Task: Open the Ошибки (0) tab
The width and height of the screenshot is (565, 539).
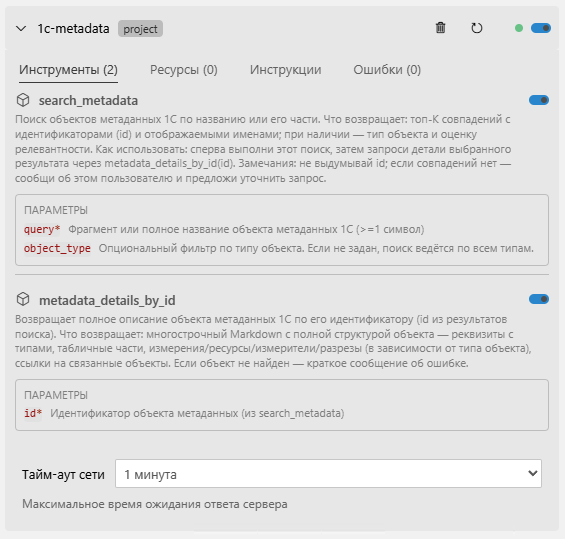Action: click(387, 70)
